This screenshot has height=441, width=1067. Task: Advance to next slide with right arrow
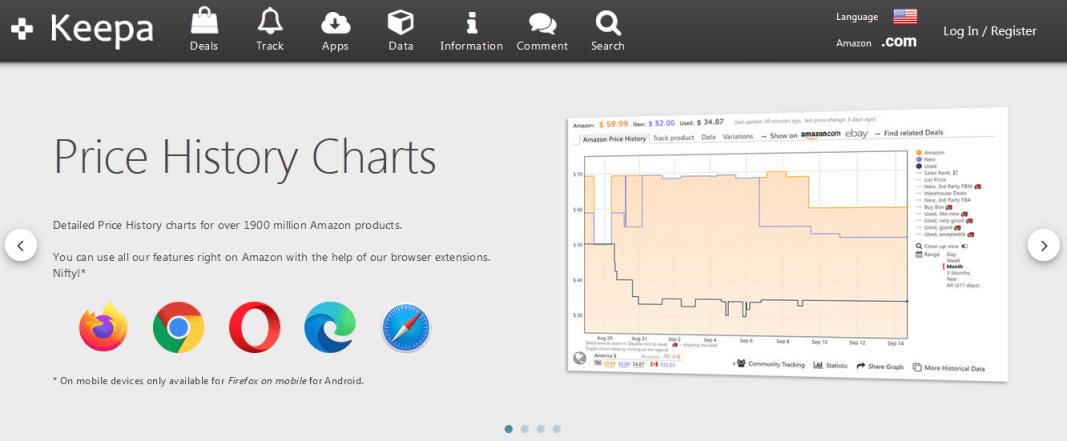point(1044,245)
